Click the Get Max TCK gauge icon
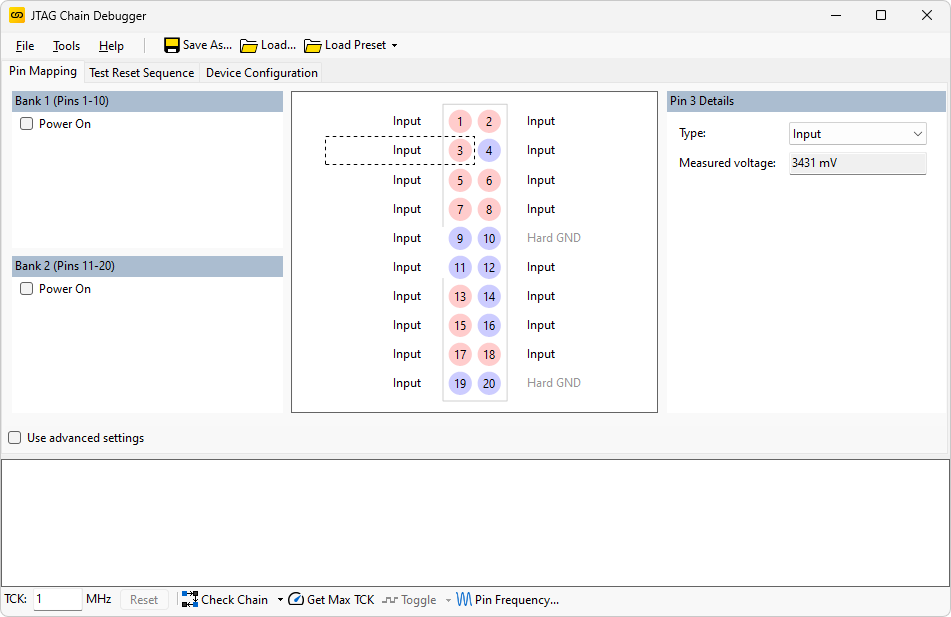The image size is (951, 617). (296, 599)
